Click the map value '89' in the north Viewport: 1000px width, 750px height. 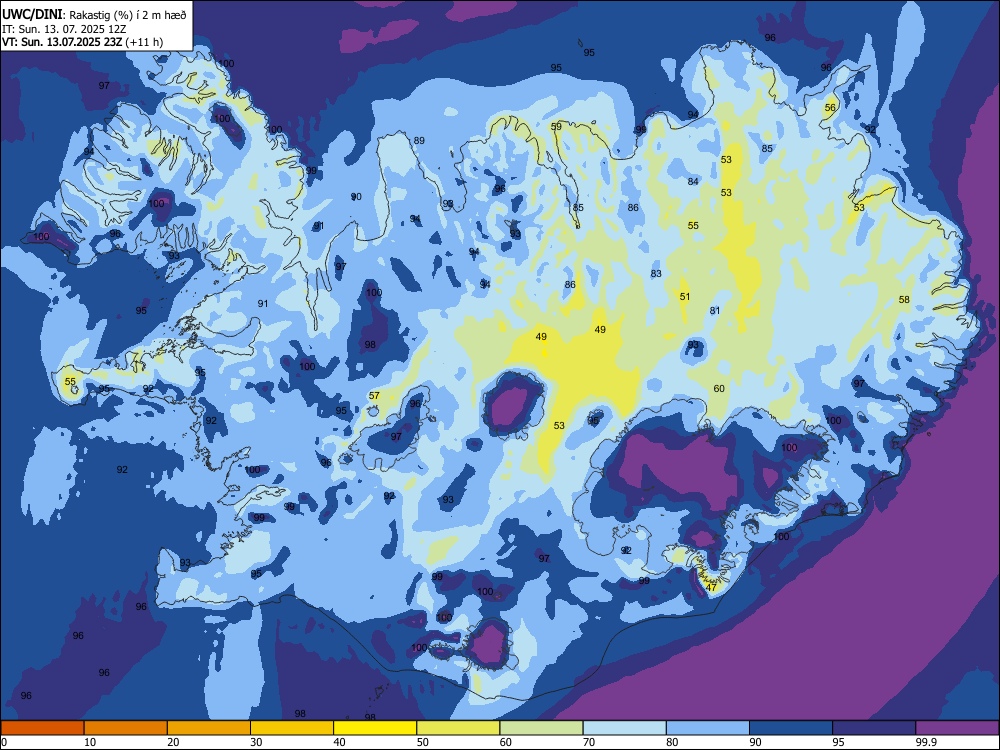click(419, 141)
